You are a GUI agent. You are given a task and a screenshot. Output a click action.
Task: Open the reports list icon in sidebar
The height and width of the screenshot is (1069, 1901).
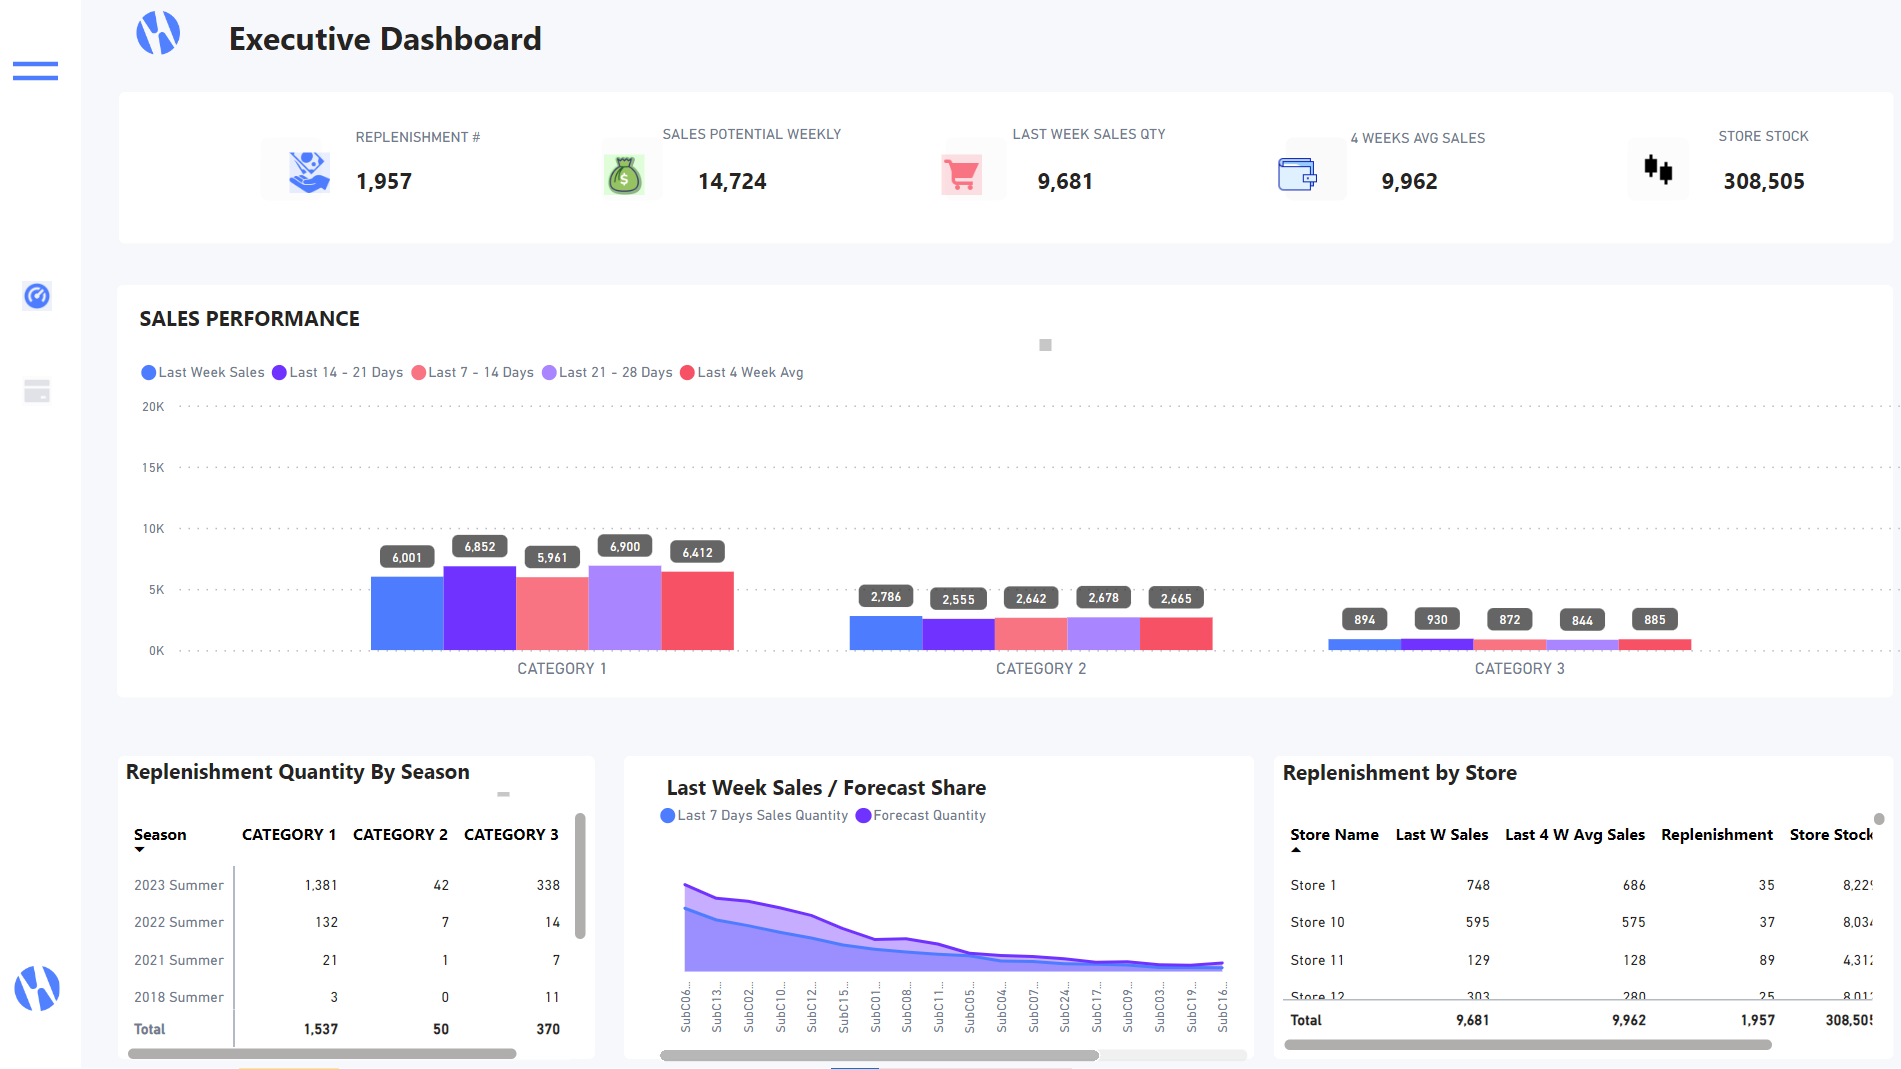click(x=36, y=391)
